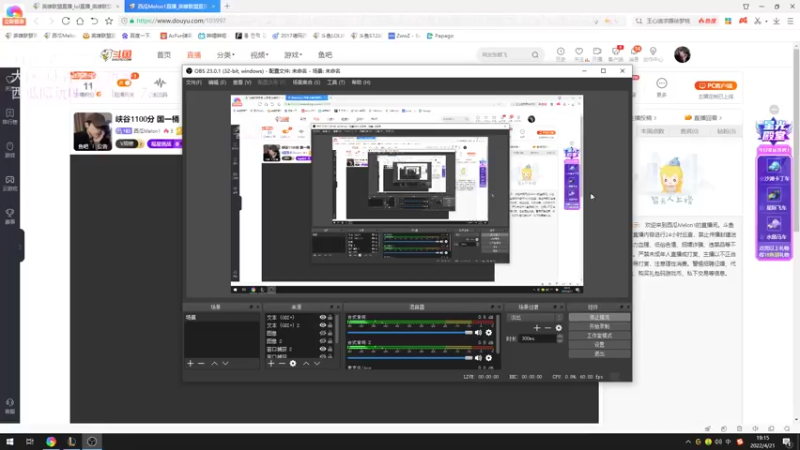Undock the Mixer panel with pin icon

492,307
